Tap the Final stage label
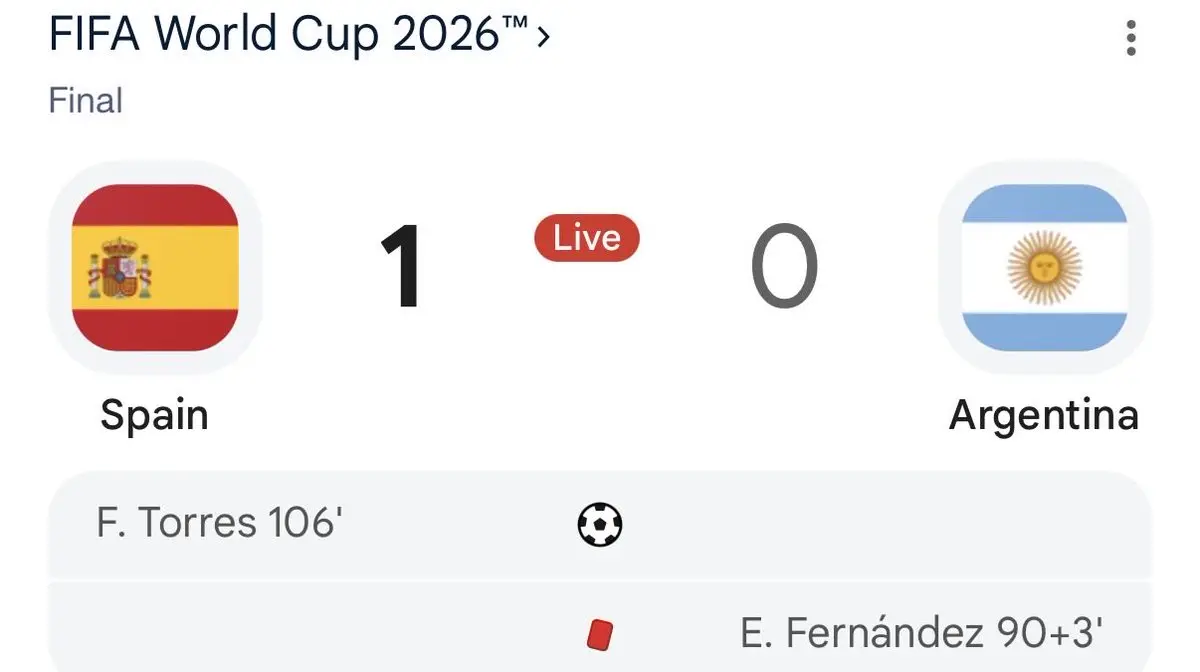 point(86,101)
